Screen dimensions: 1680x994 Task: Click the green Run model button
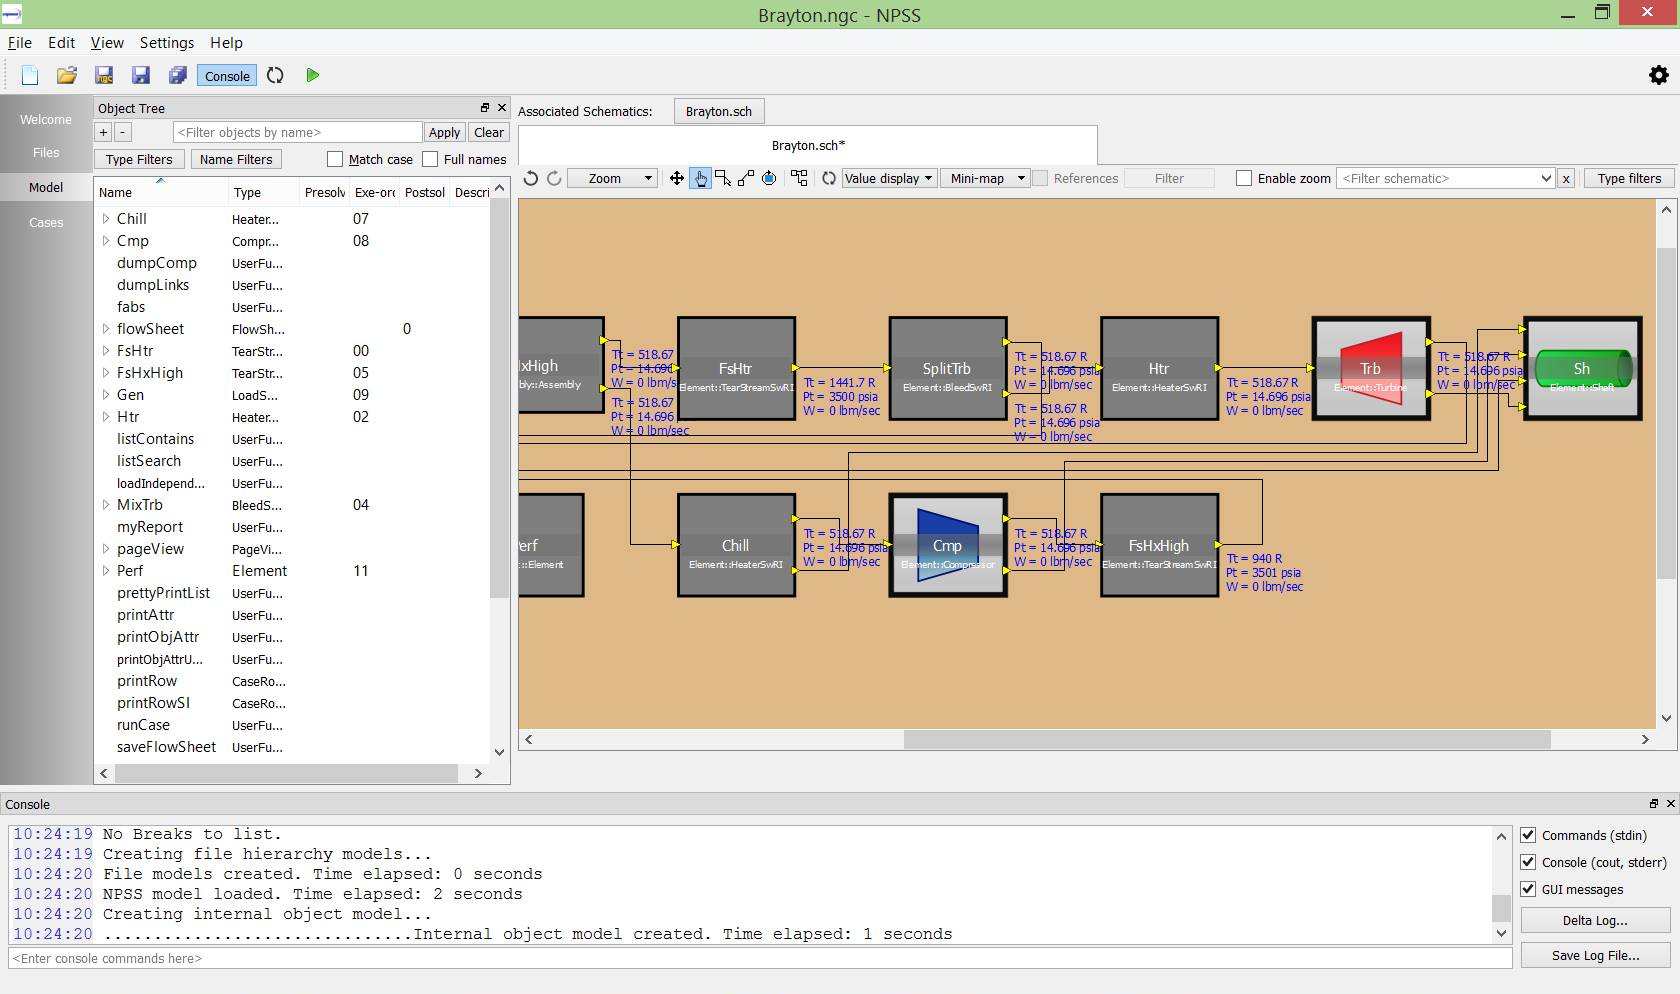click(x=312, y=75)
